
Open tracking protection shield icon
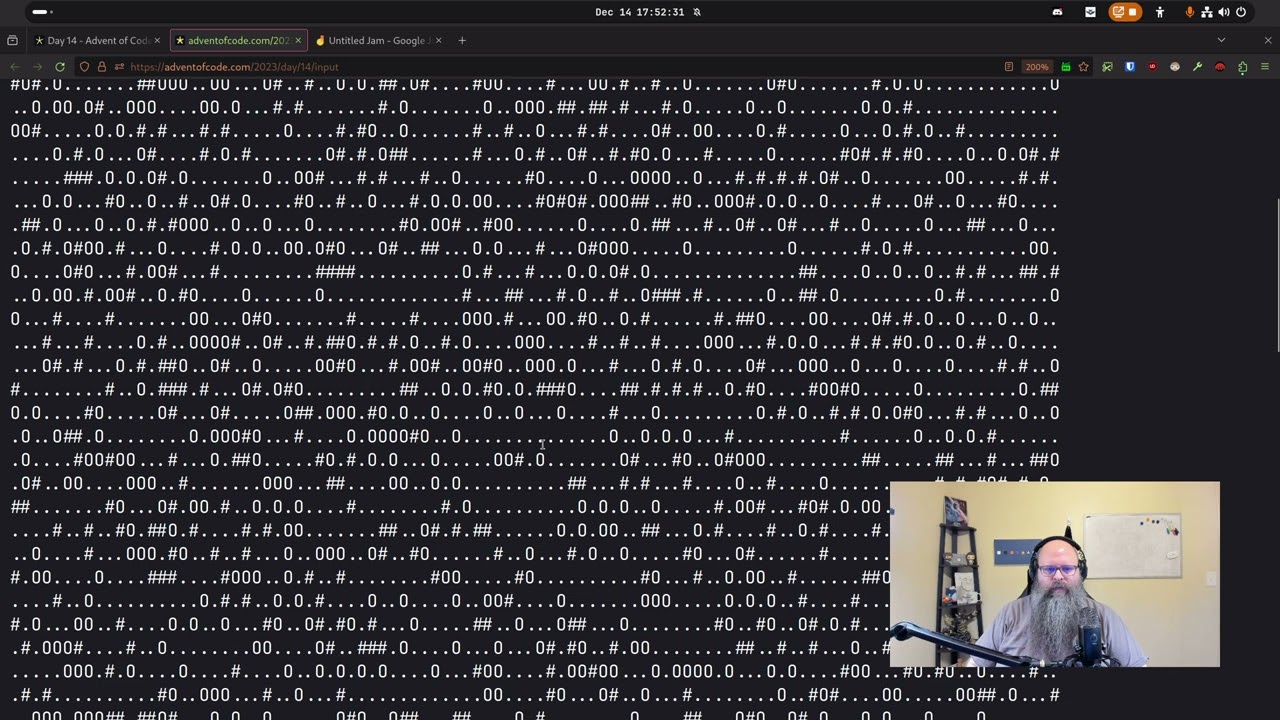(85, 67)
